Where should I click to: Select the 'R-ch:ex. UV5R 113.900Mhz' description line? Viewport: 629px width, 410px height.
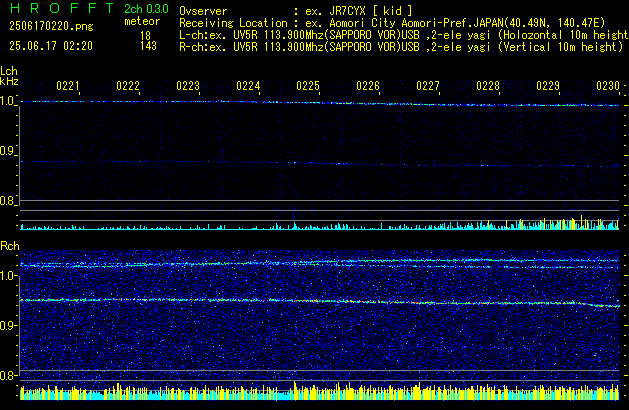coord(401,47)
